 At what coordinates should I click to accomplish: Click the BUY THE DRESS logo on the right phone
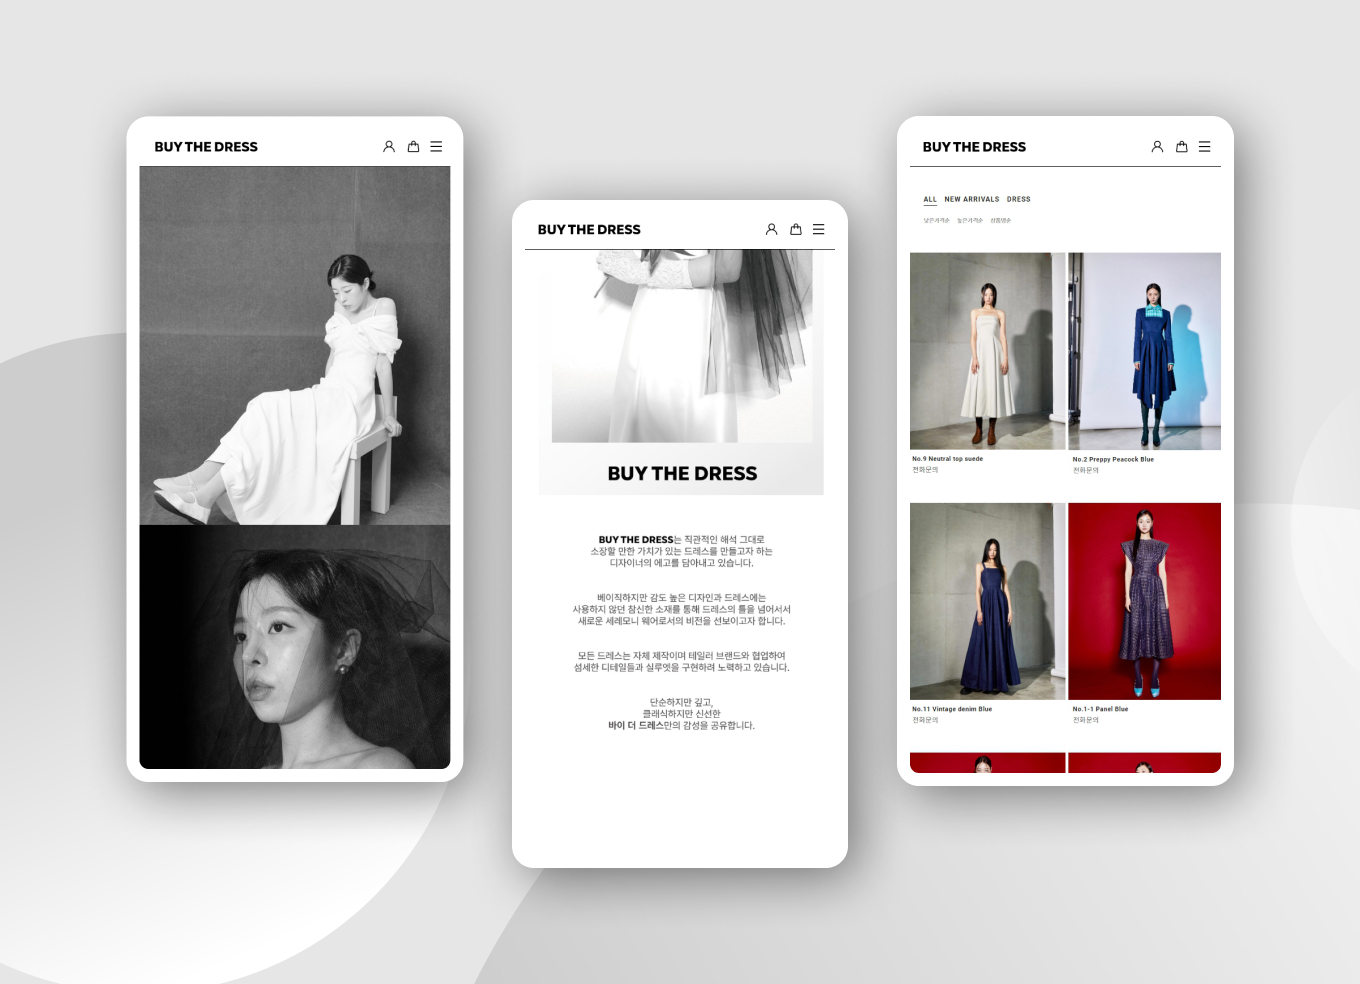pos(974,147)
